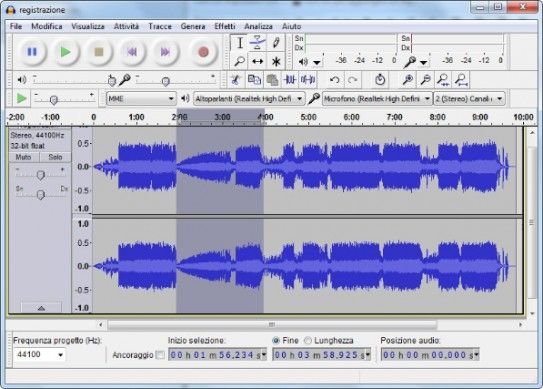The image size is (543, 389).
Task: Click the Fit Project zoom icon
Action: coord(462,80)
